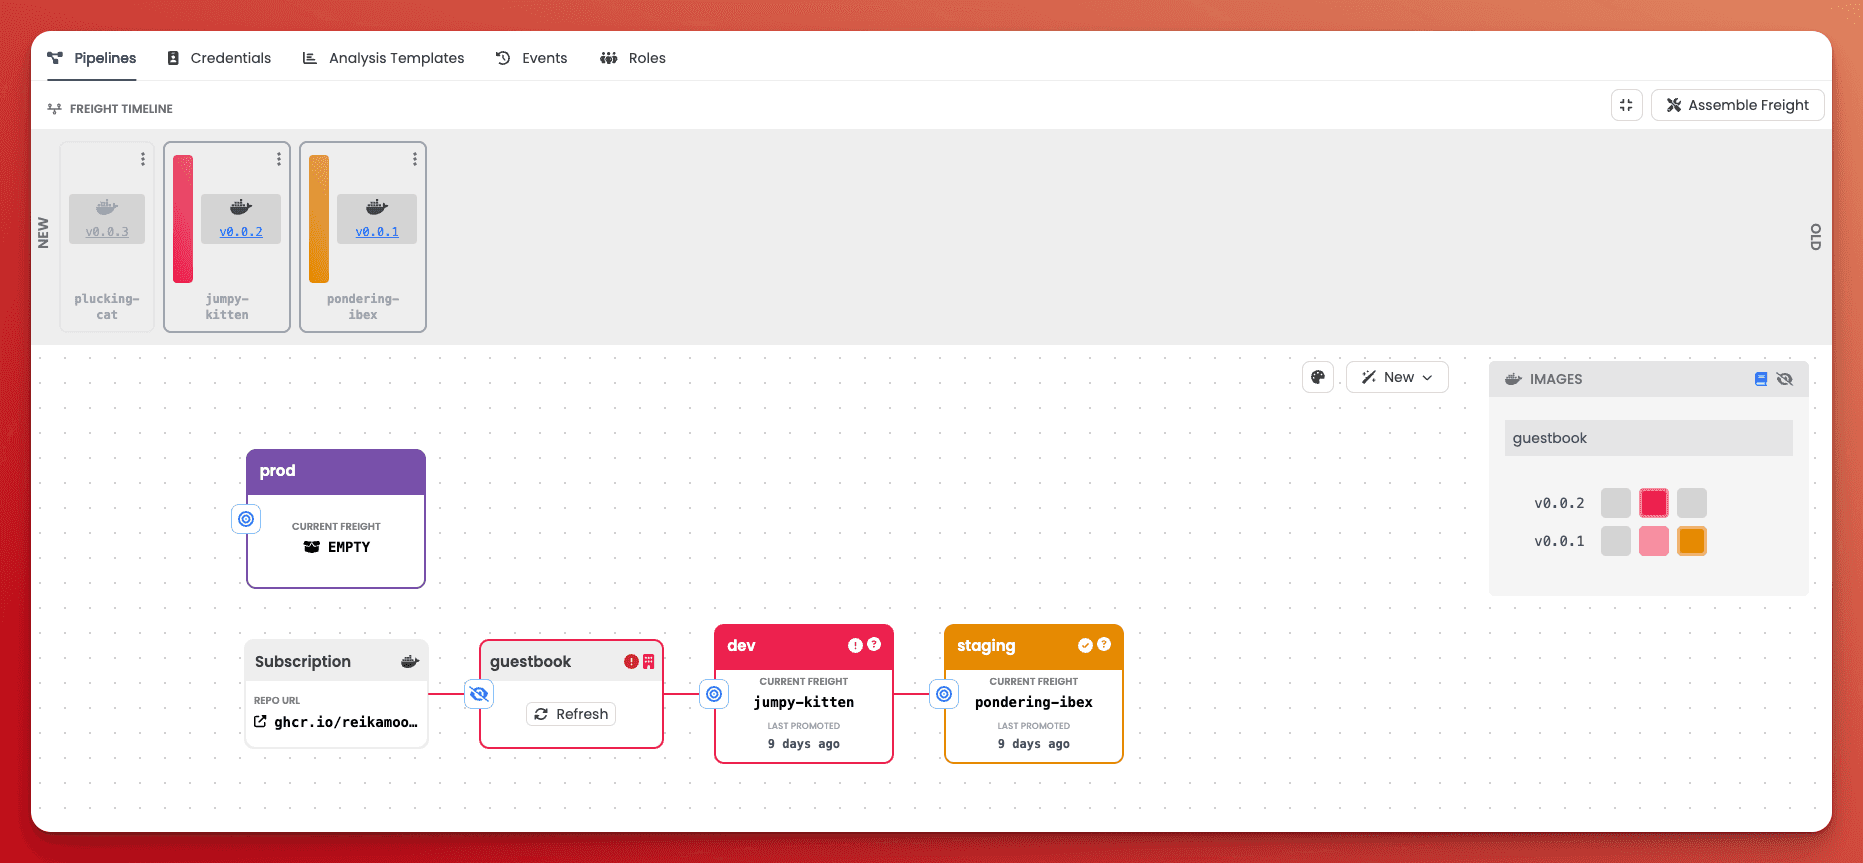This screenshot has height=863, width=1863.
Task: Click the red error icon on guestbook
Action: (x=631, y=661)
